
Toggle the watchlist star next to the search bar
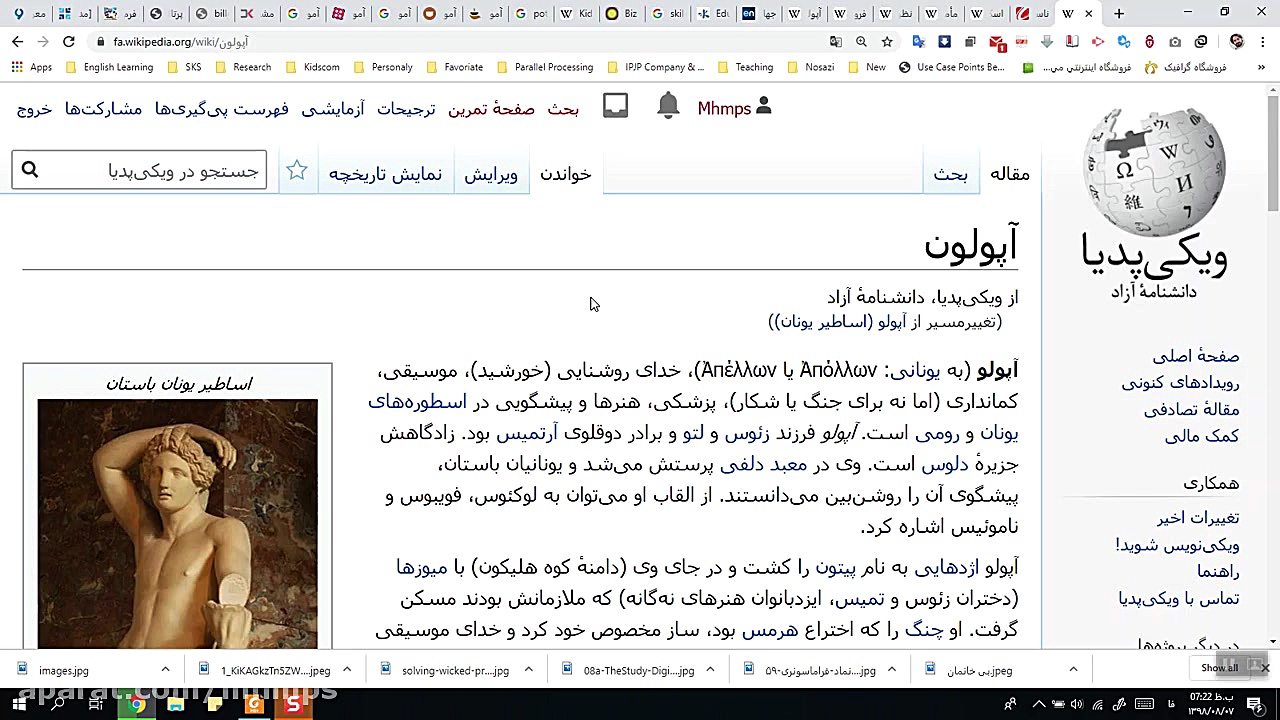297,171
